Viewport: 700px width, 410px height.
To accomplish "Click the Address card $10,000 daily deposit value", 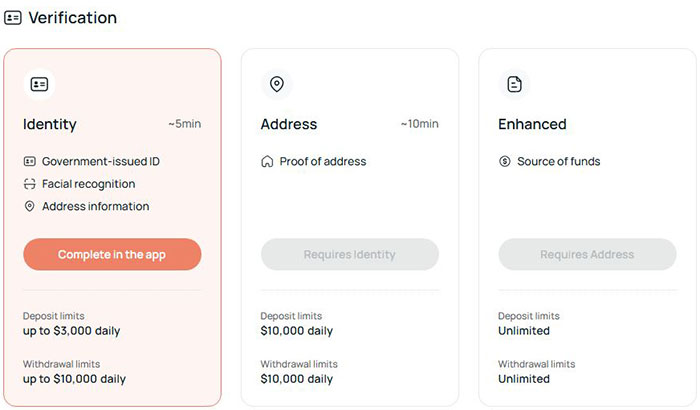I will pyautogui.click(x=296, y=331).
